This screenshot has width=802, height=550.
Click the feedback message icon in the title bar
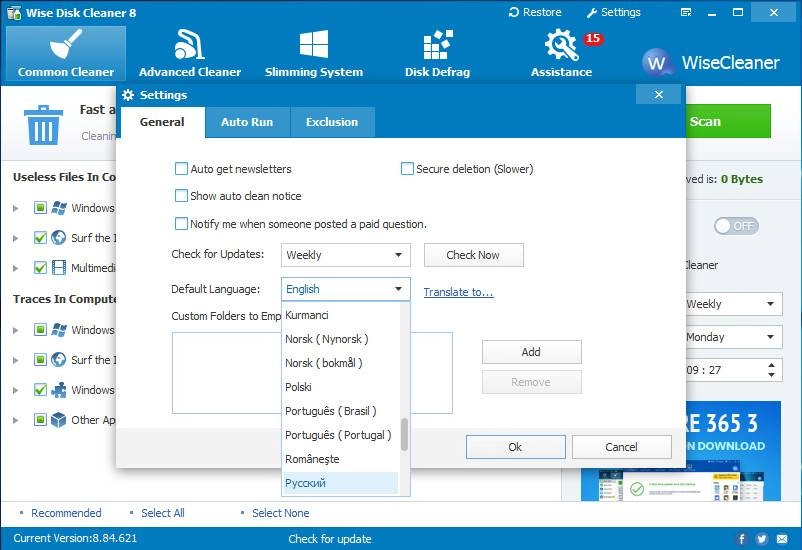coord(686,12)
